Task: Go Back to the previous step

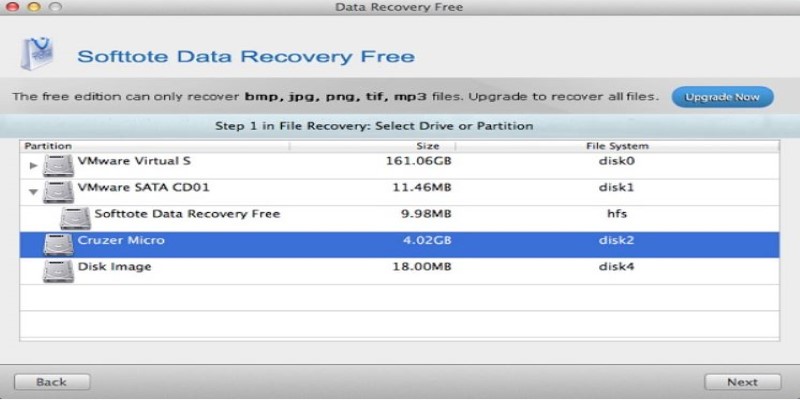Action: [x=52, y=382]
